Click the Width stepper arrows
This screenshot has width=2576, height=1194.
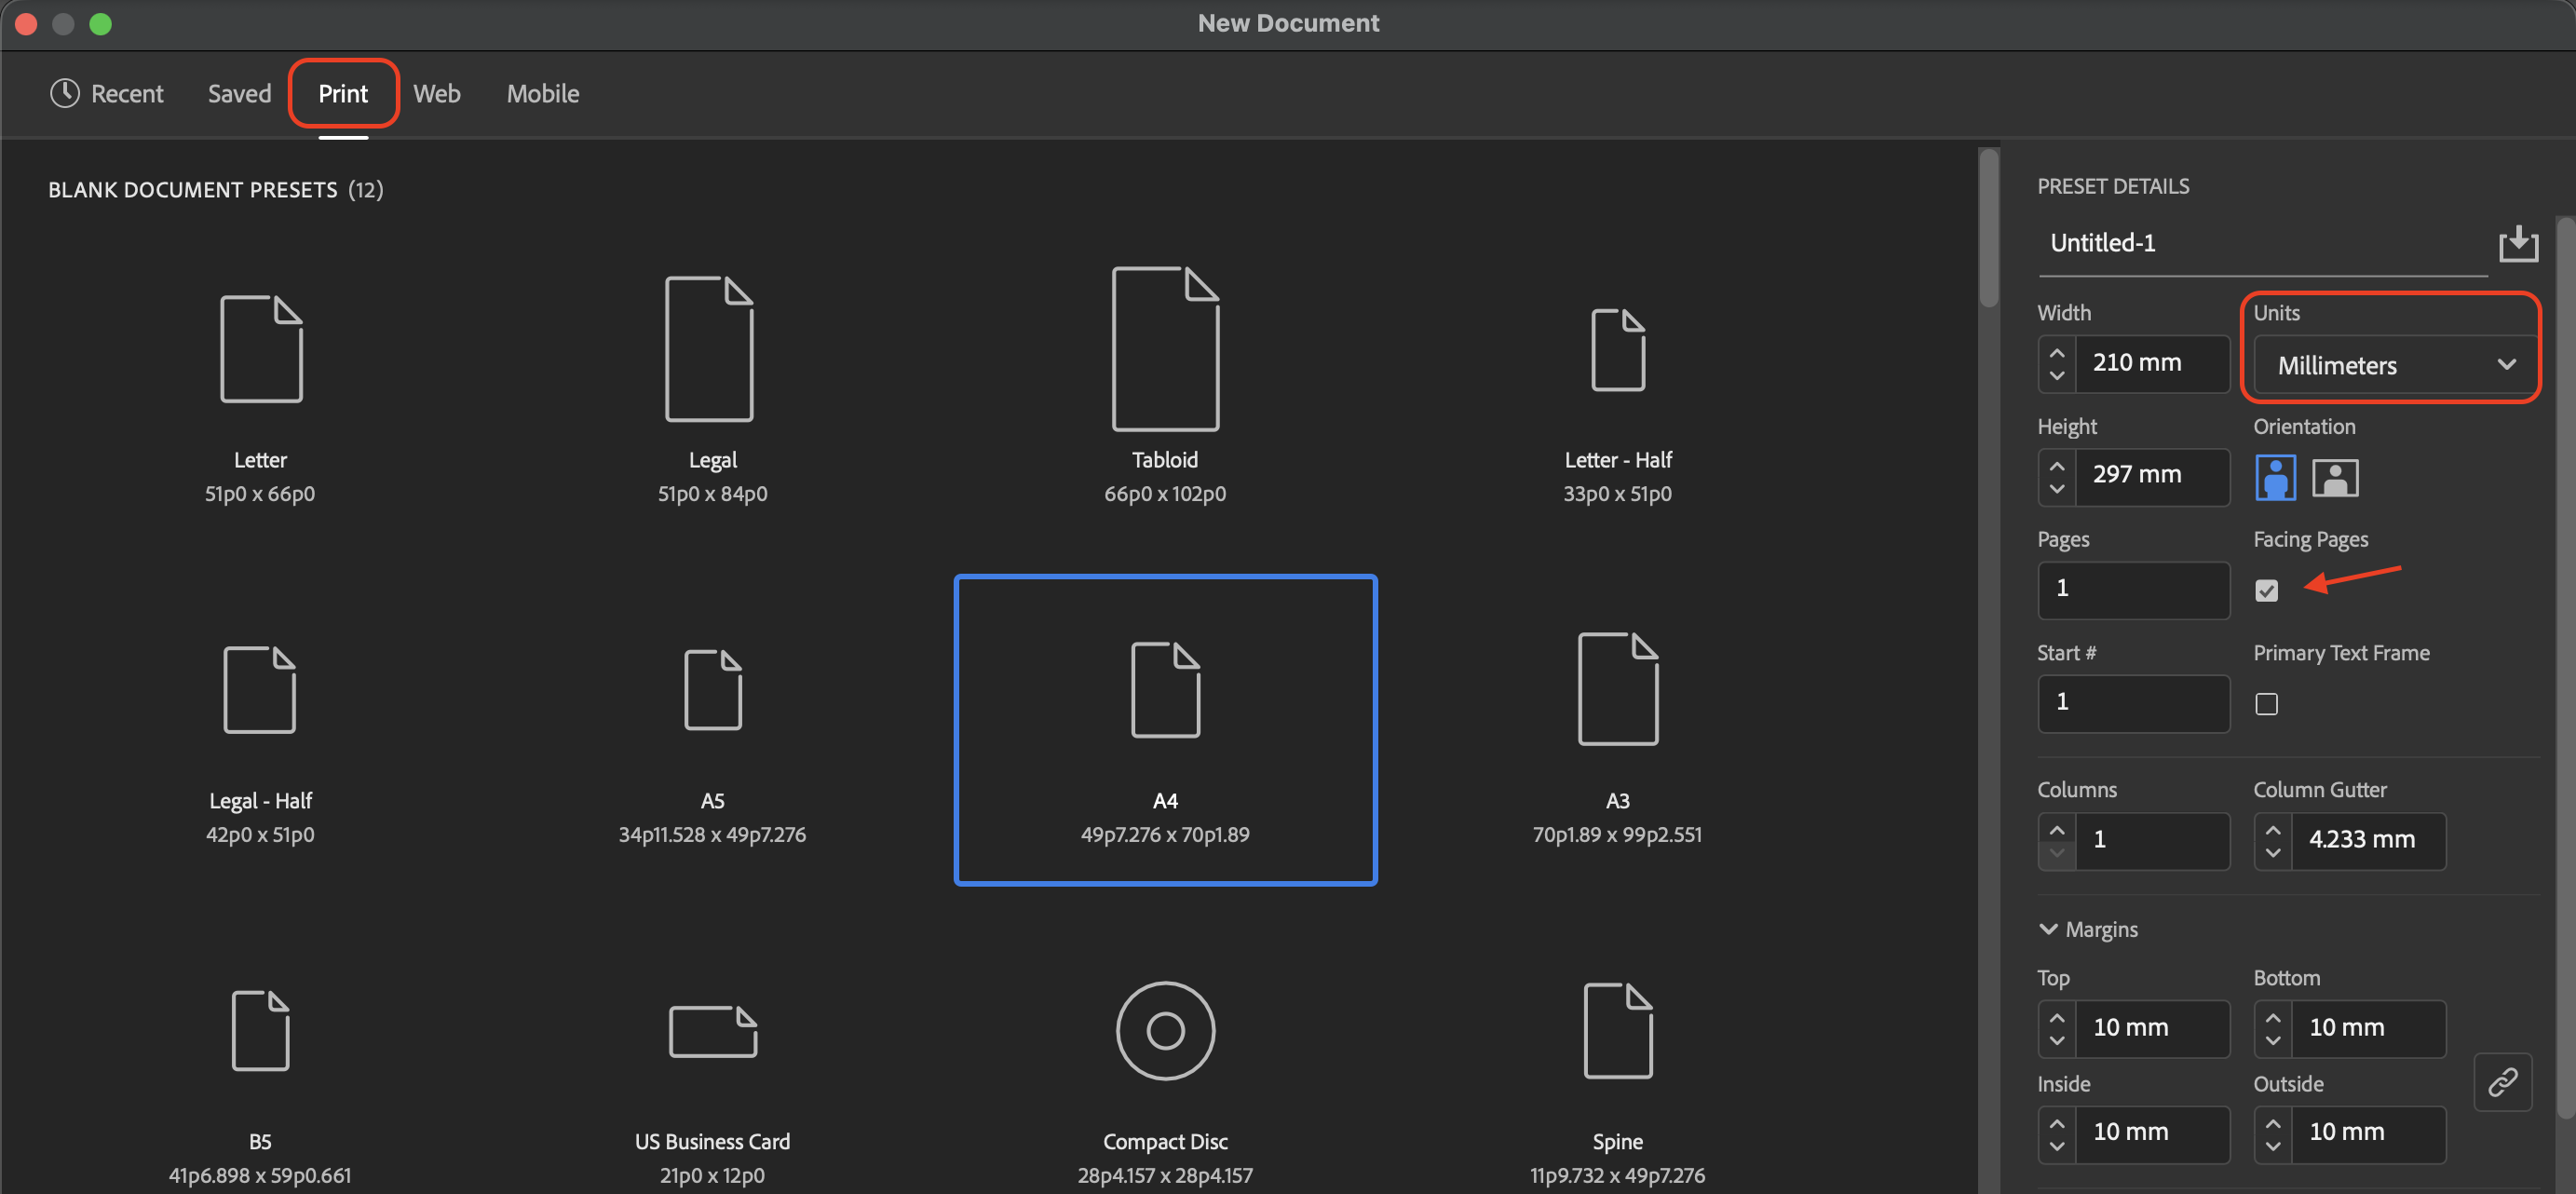[2056, 364]
